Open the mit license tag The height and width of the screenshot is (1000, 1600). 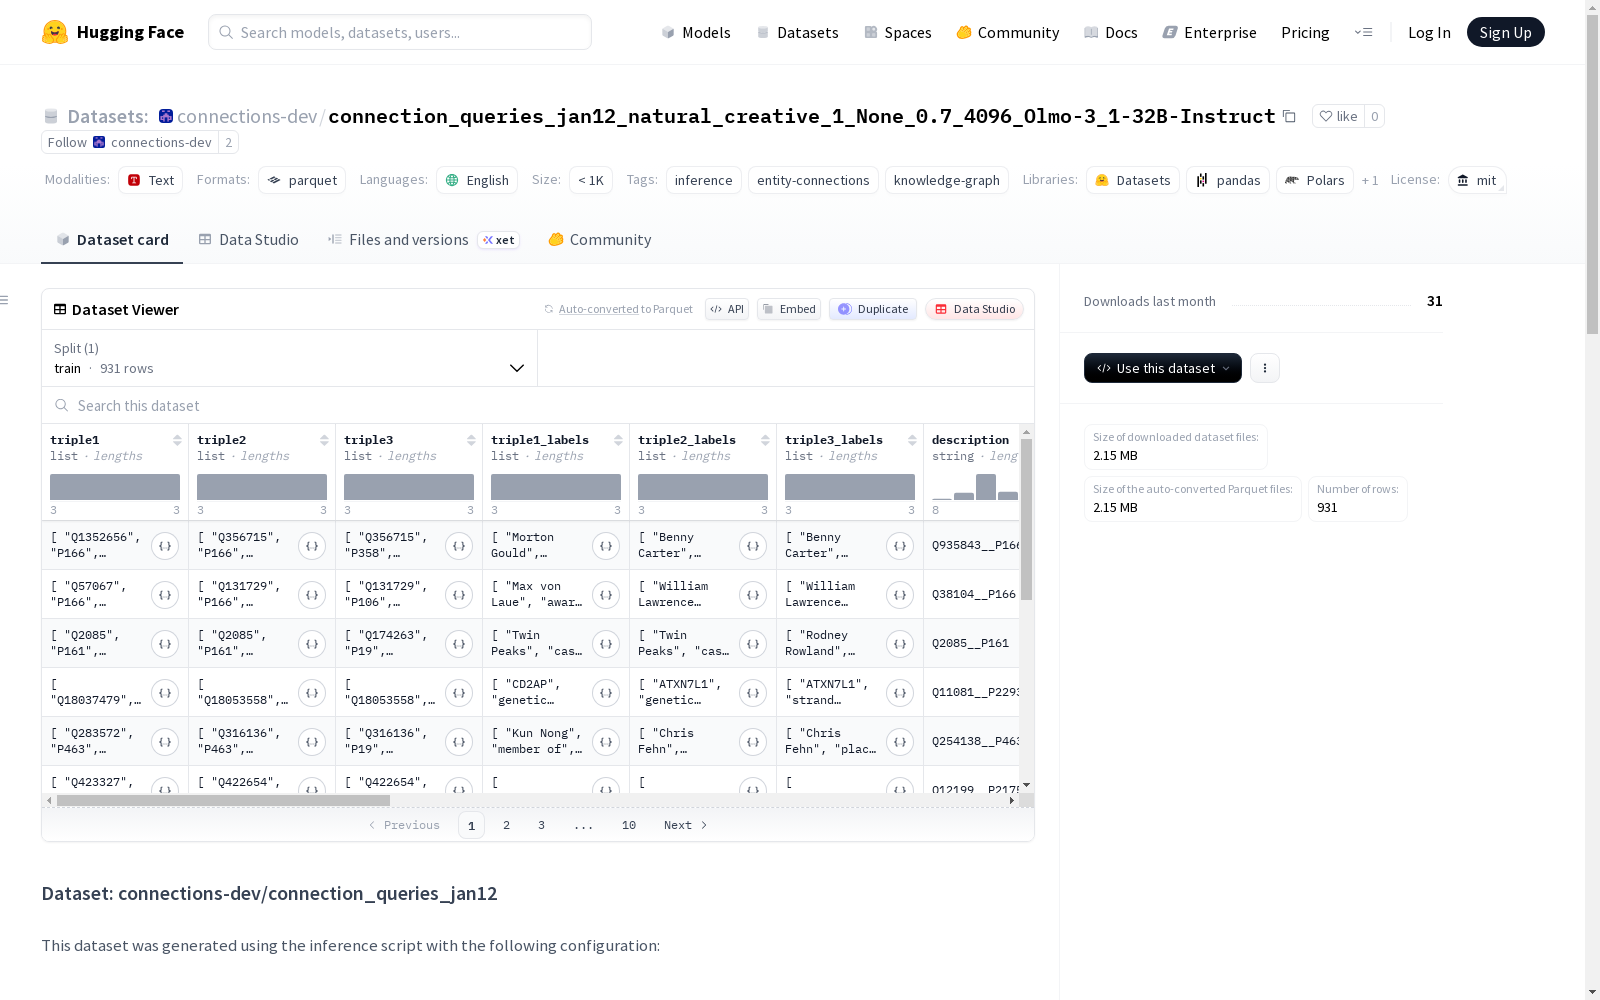tap(1477, 180)
